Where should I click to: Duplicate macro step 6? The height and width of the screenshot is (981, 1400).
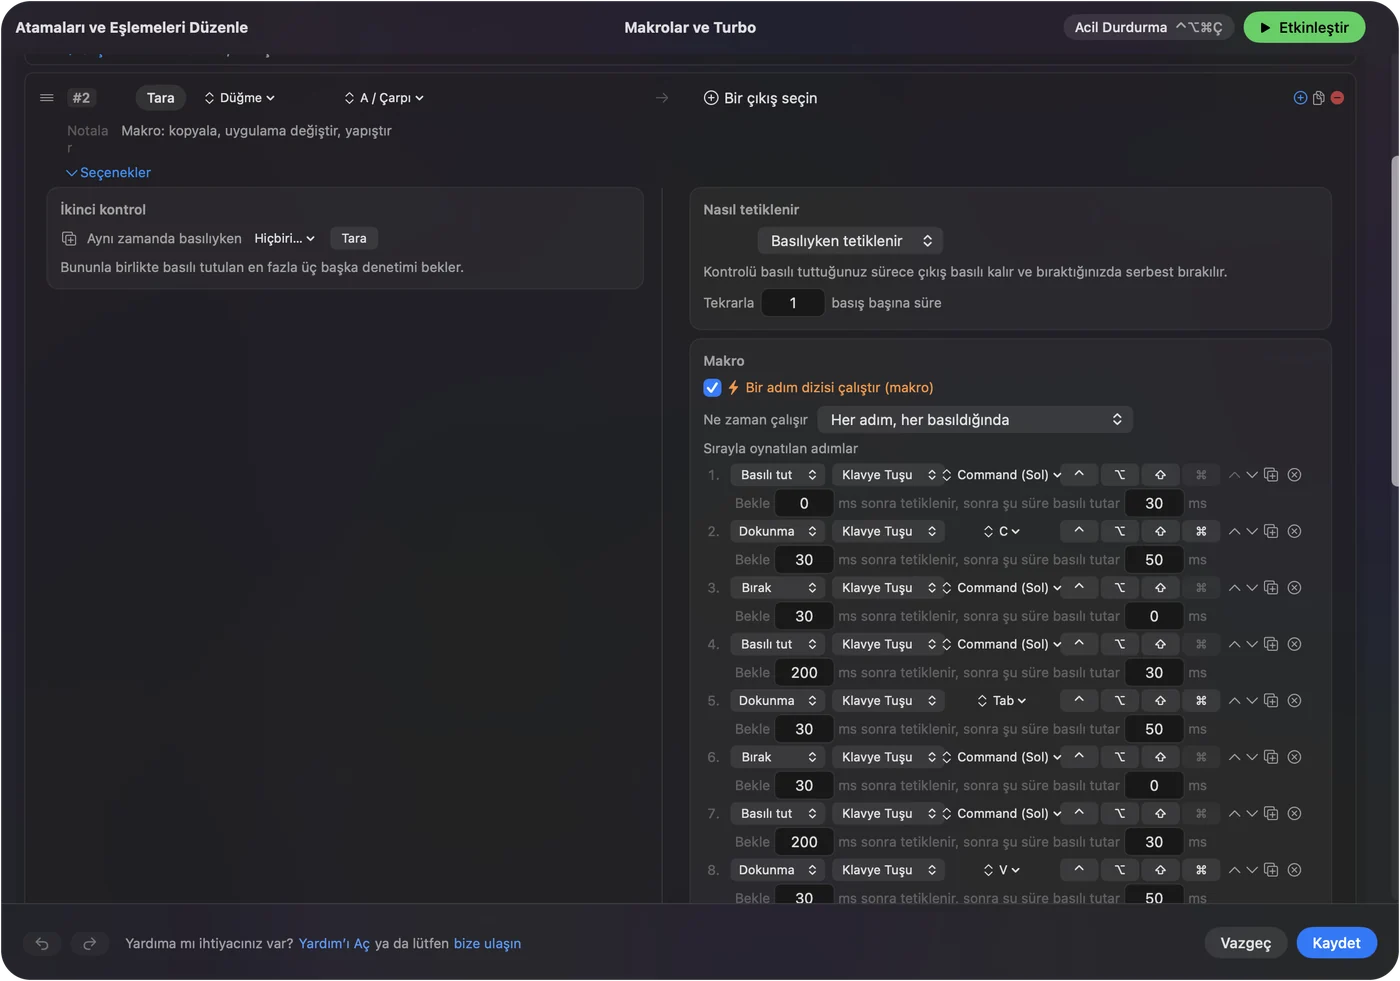1271,757
